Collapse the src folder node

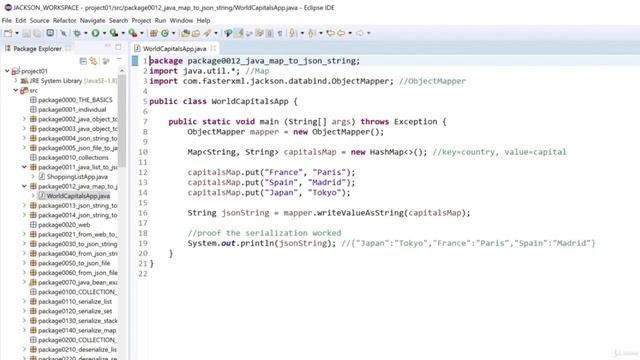pyautogui.click(x=16, y=90)
